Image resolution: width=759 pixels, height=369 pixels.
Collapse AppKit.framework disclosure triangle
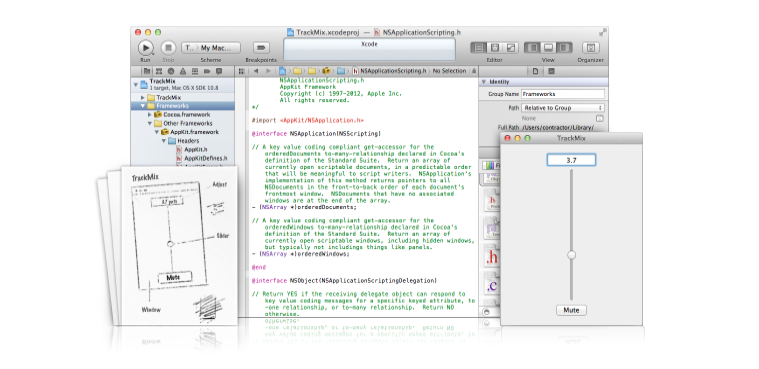pyautogui.click(x=156, y=132)
